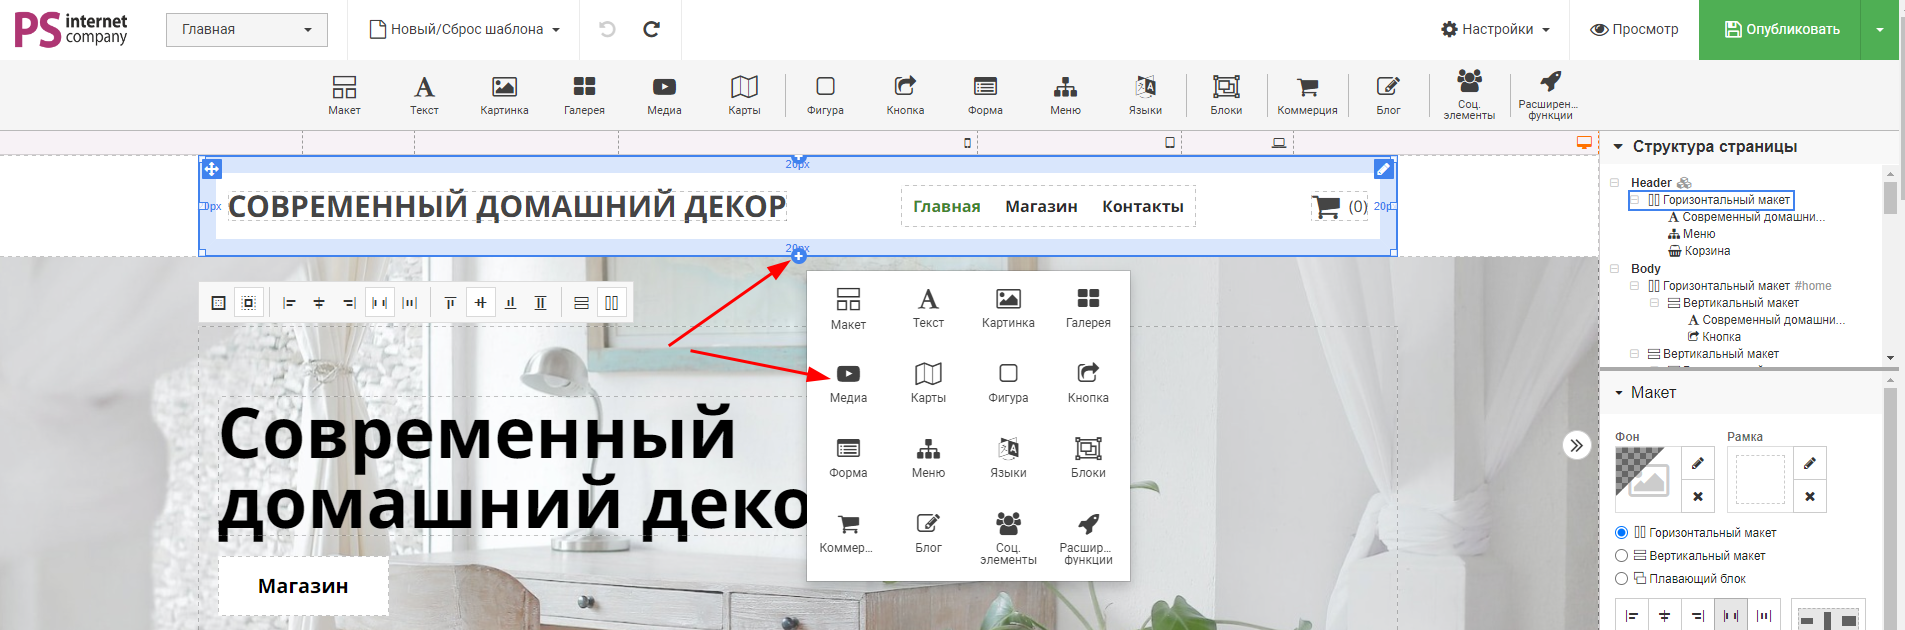Pick Расшир. функции in the popup palette
1905x630 pixels.
tap(1088, 539)
